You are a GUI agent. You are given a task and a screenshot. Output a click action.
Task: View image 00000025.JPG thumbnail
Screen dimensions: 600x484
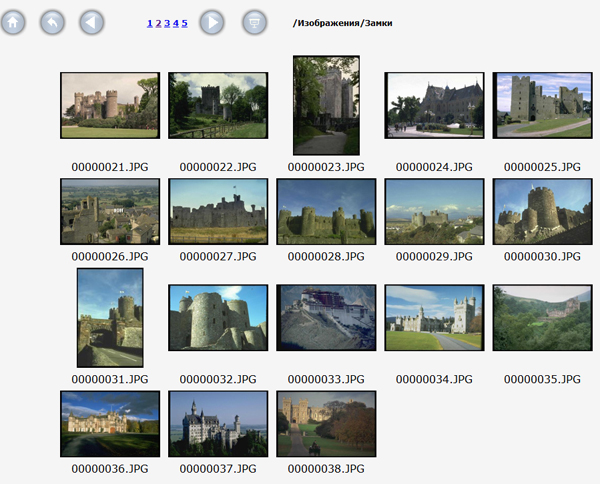click(x=542, y=105)
